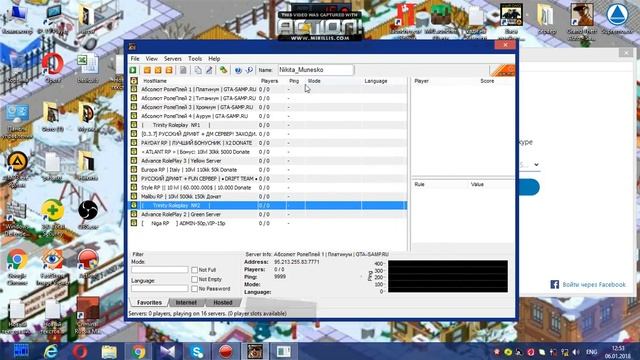Open the File menu
Image resolution: width=640 pixels, height=360 pixels.
coord(135,59)
